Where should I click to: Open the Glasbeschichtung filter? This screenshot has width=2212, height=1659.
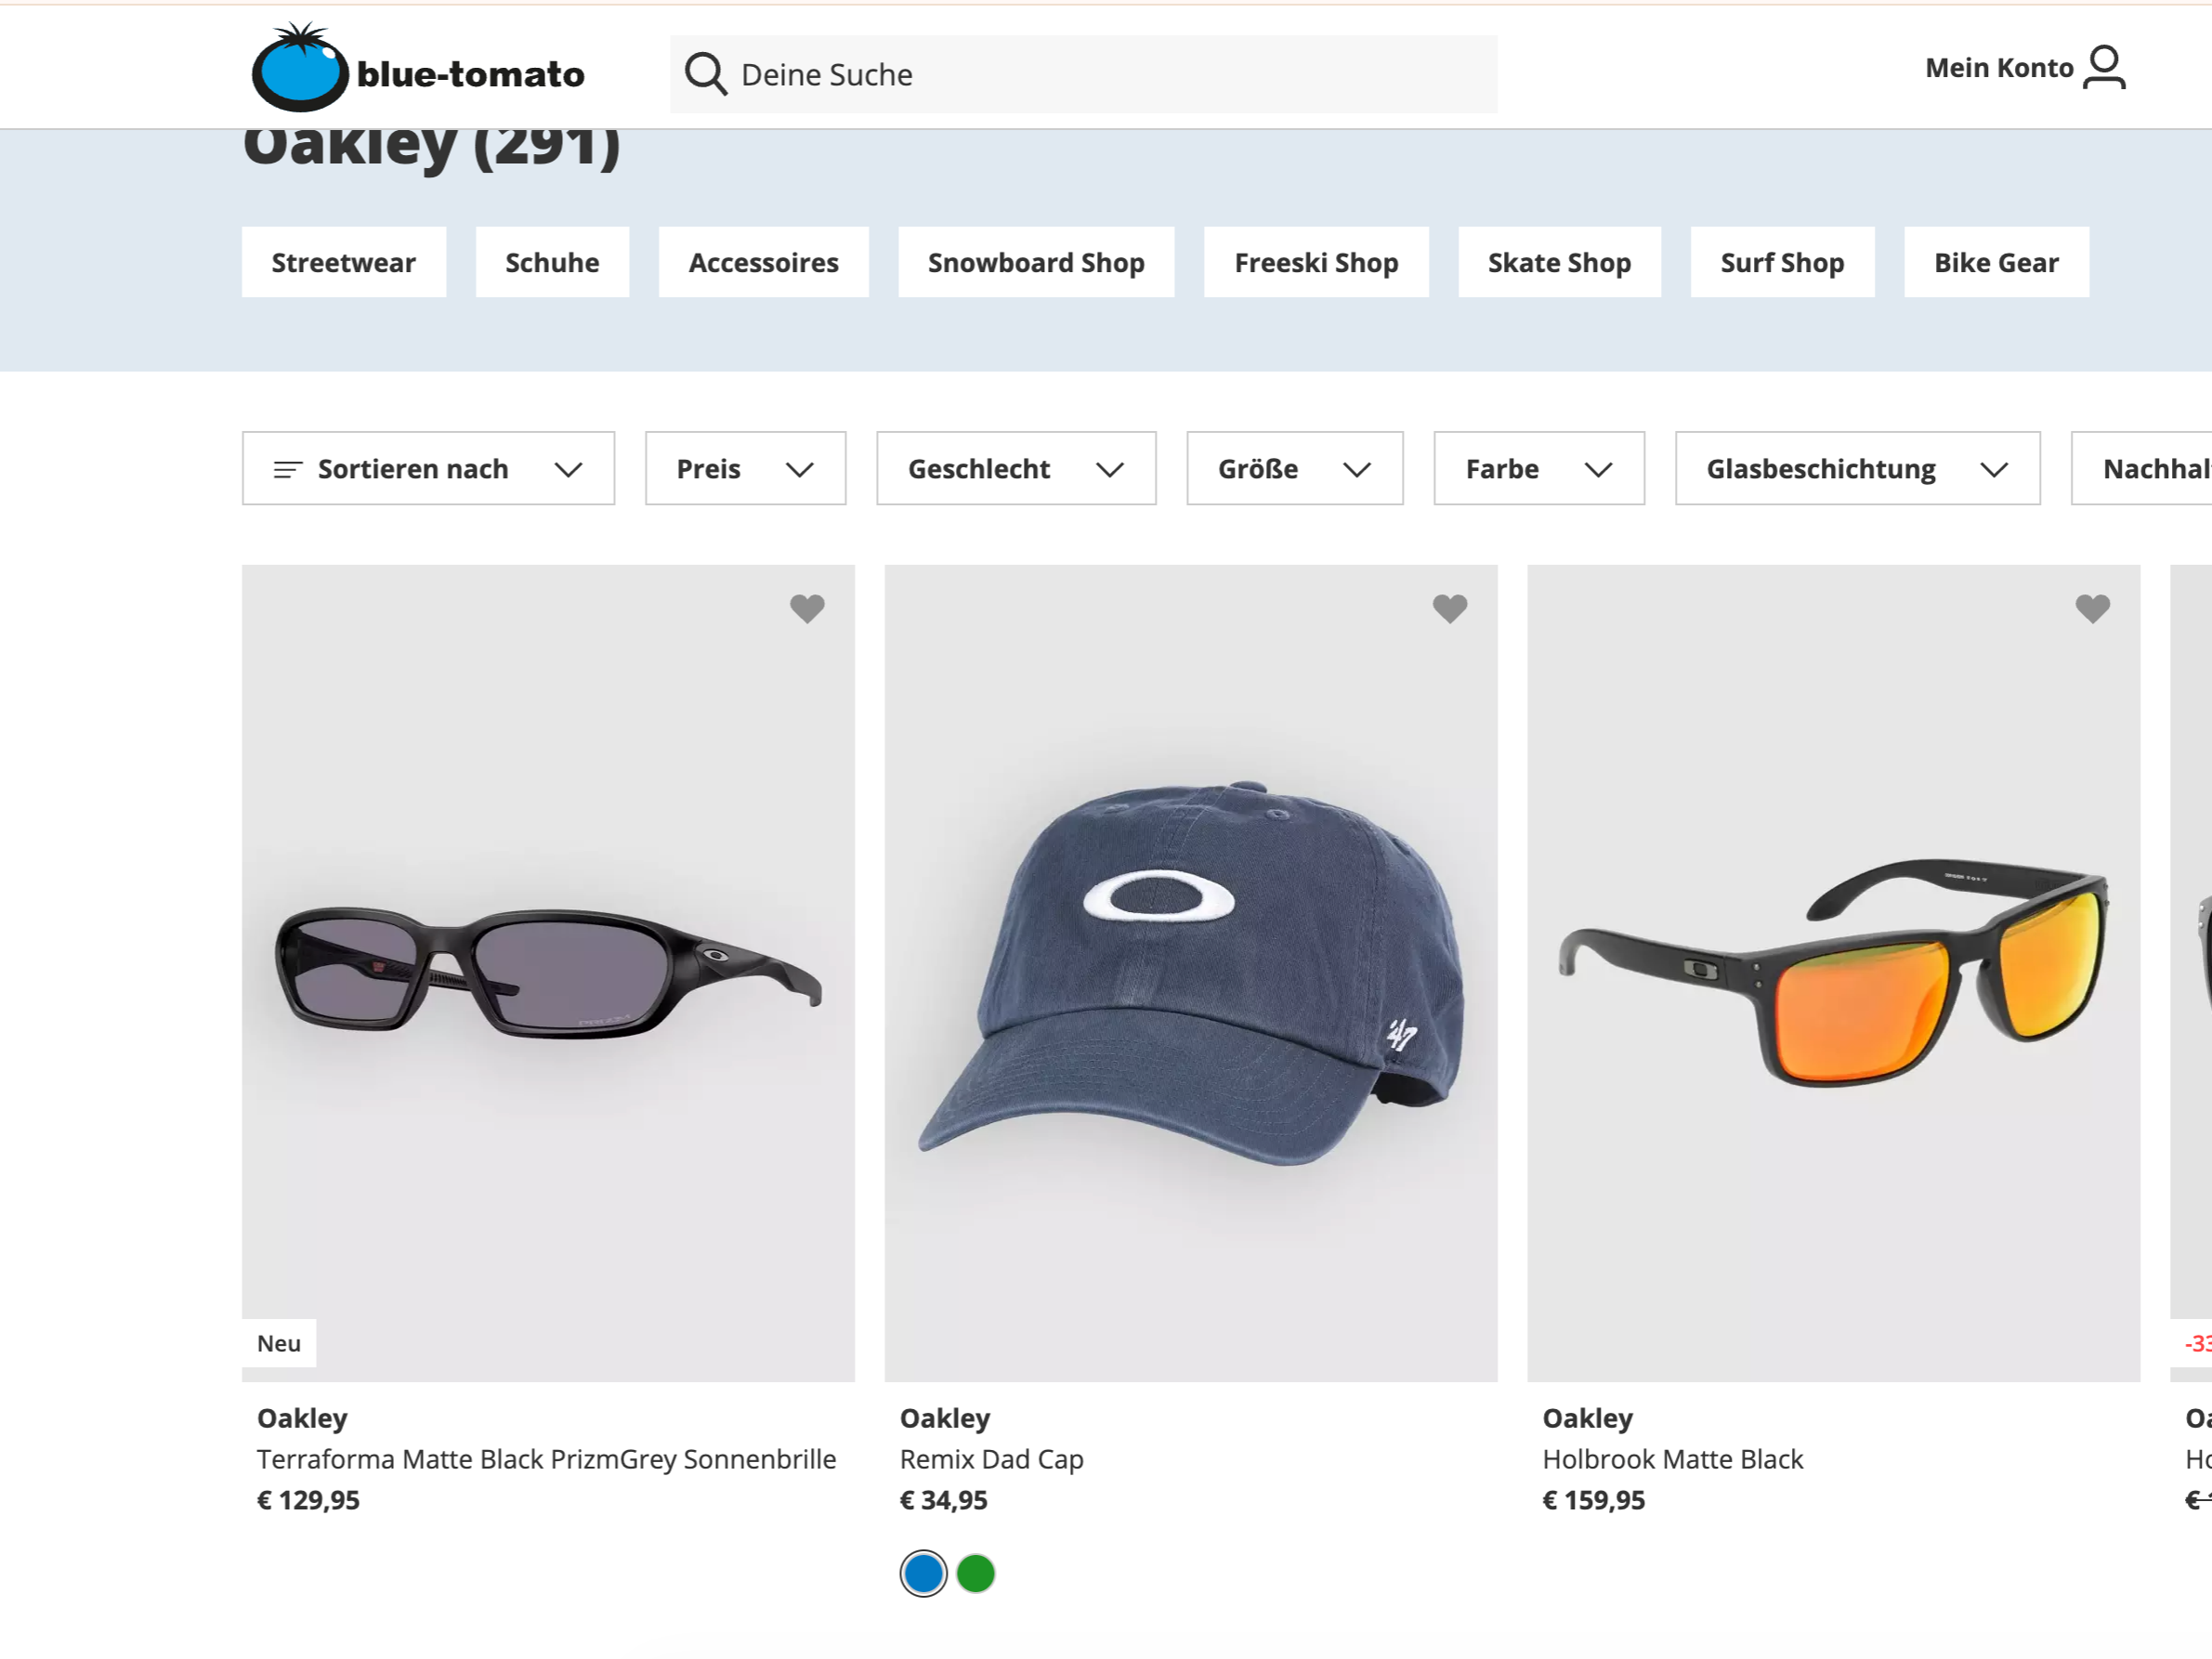[x=1857, y=469]
